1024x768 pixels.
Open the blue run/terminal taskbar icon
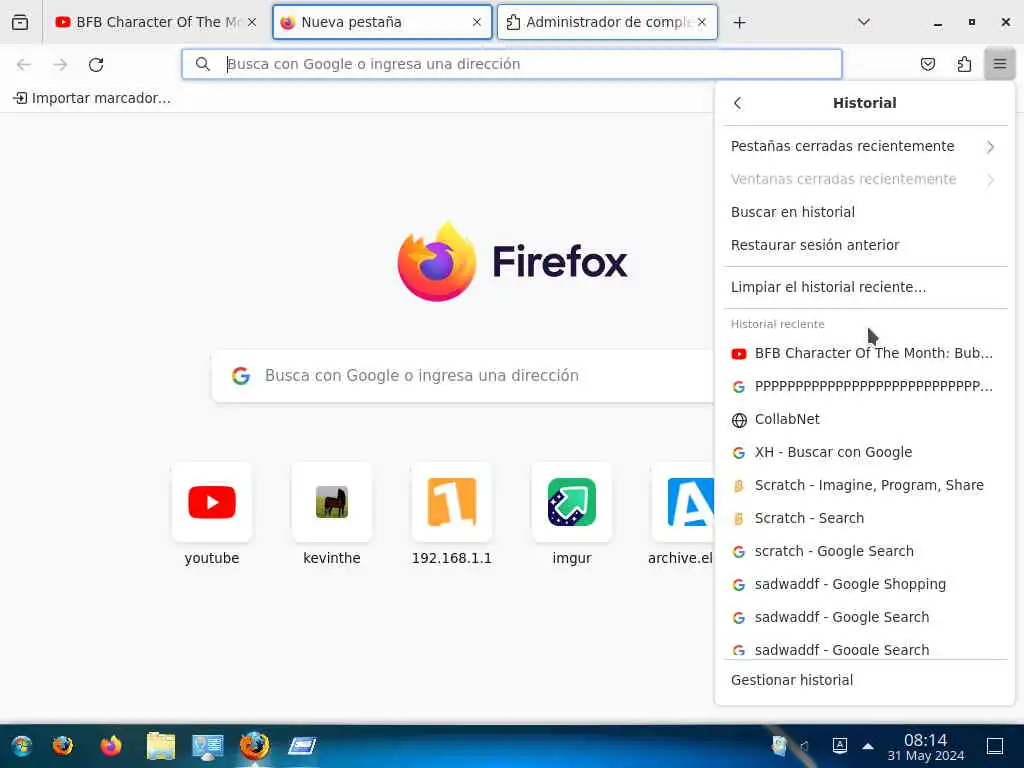click(x=302, y=746)
